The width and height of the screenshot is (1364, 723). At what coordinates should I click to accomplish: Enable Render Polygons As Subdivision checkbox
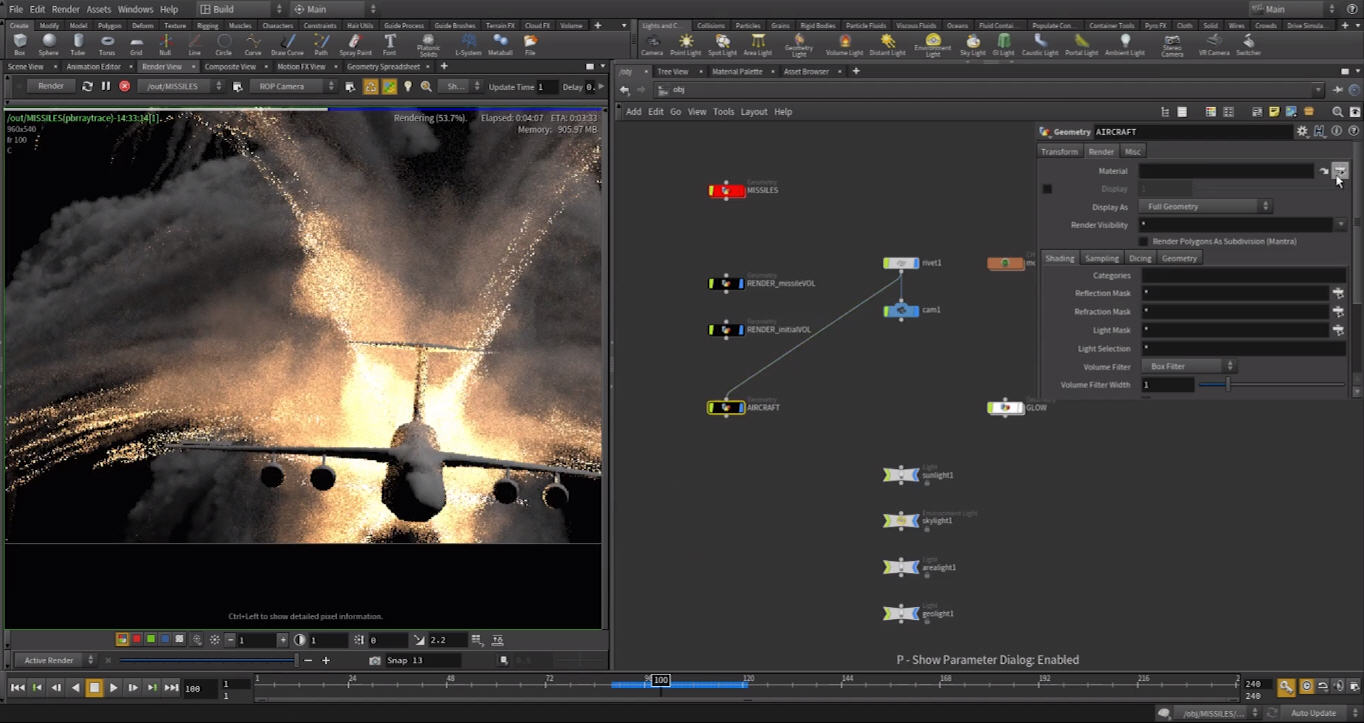coord(1144,241)
